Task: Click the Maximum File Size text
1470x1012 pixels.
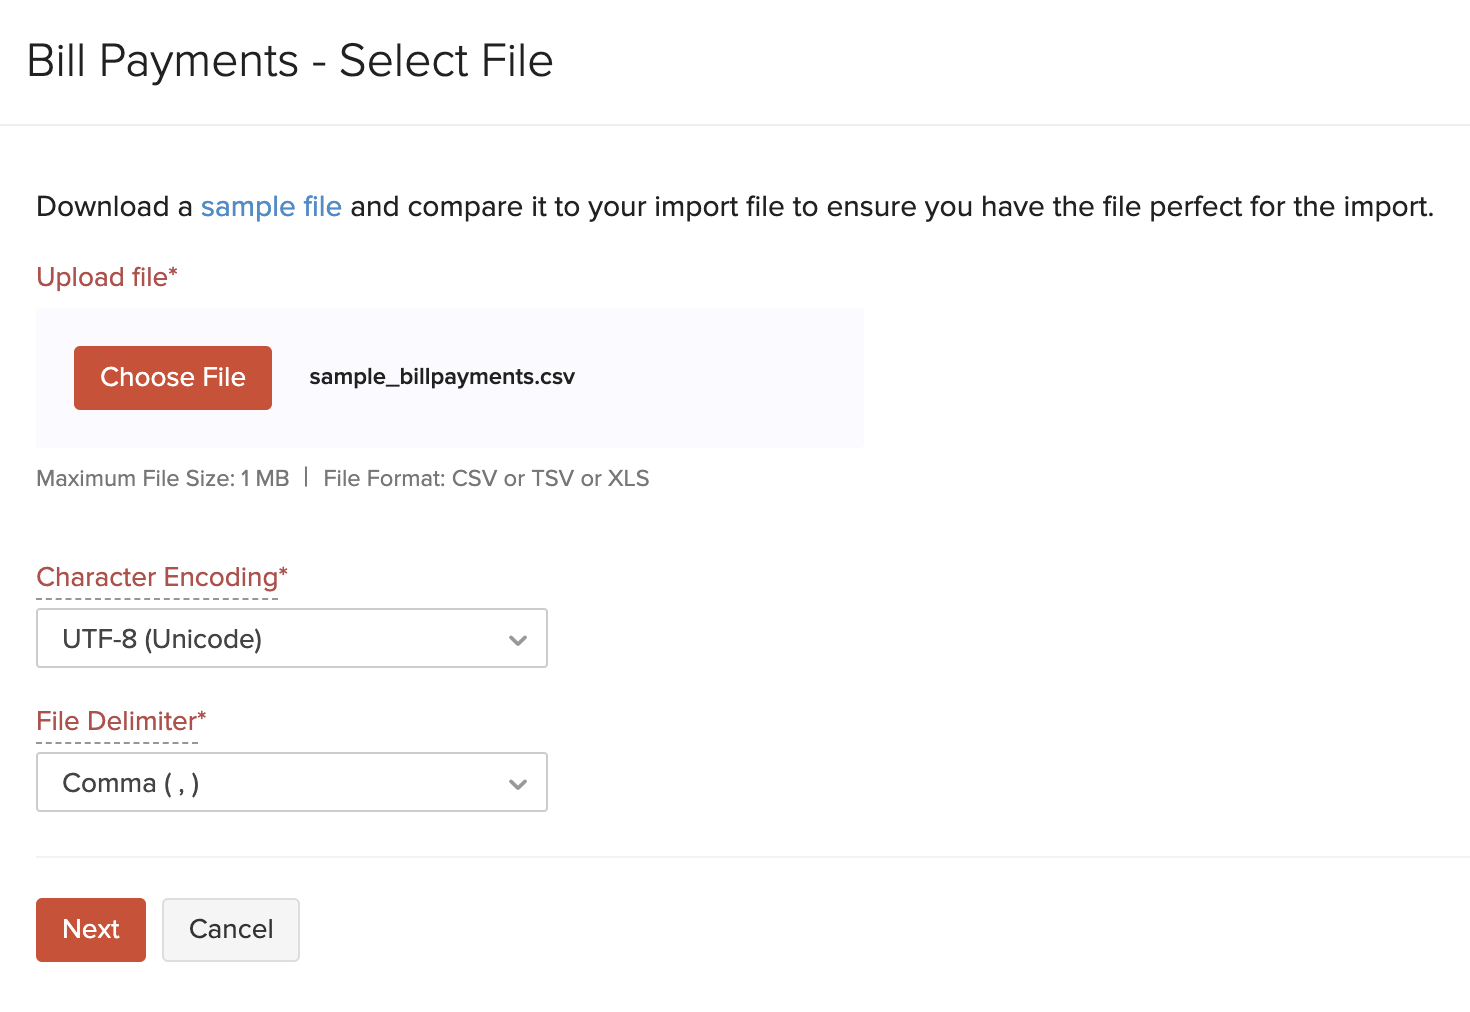Action: [x=162, y=478]
